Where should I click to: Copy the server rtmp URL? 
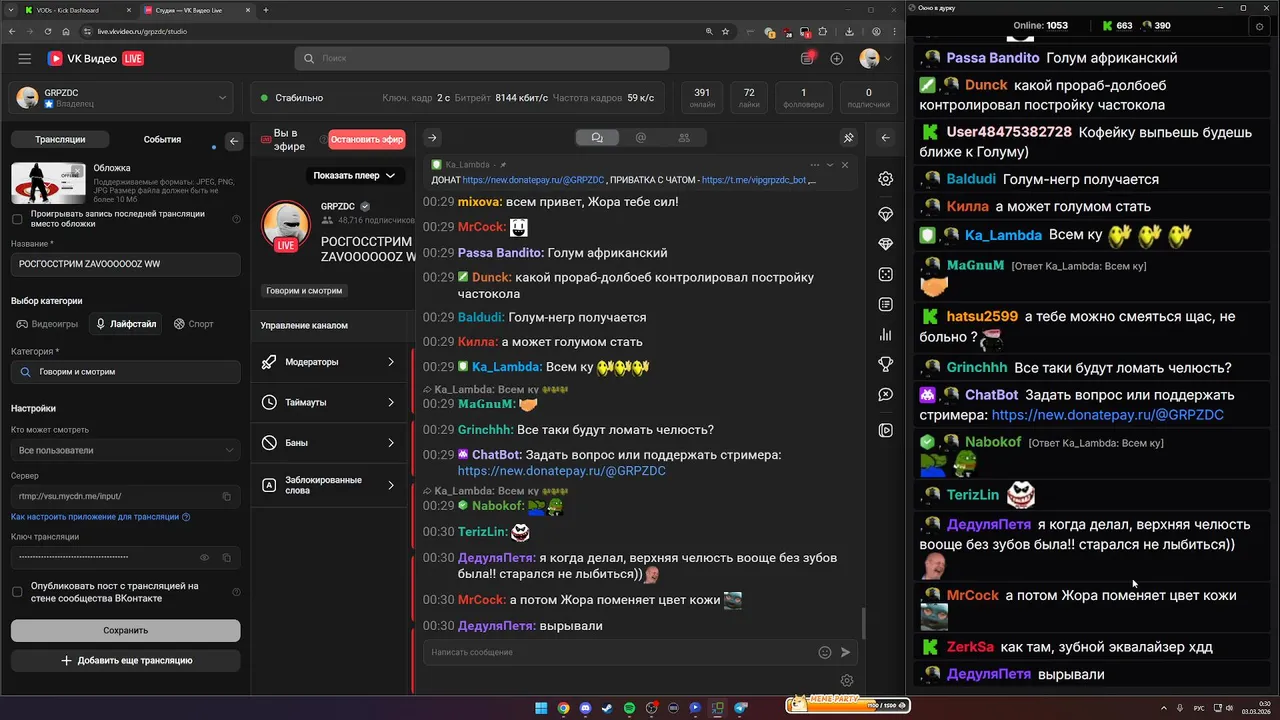tap(227, 496)
